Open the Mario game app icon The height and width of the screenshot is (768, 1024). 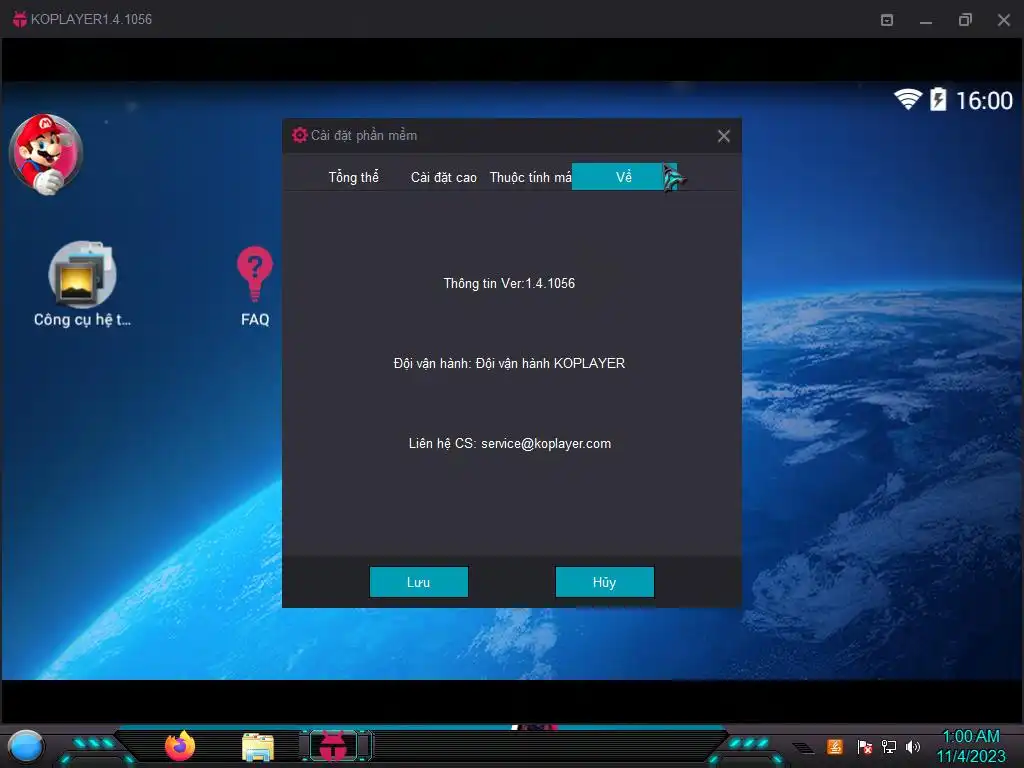coord(46,154)
